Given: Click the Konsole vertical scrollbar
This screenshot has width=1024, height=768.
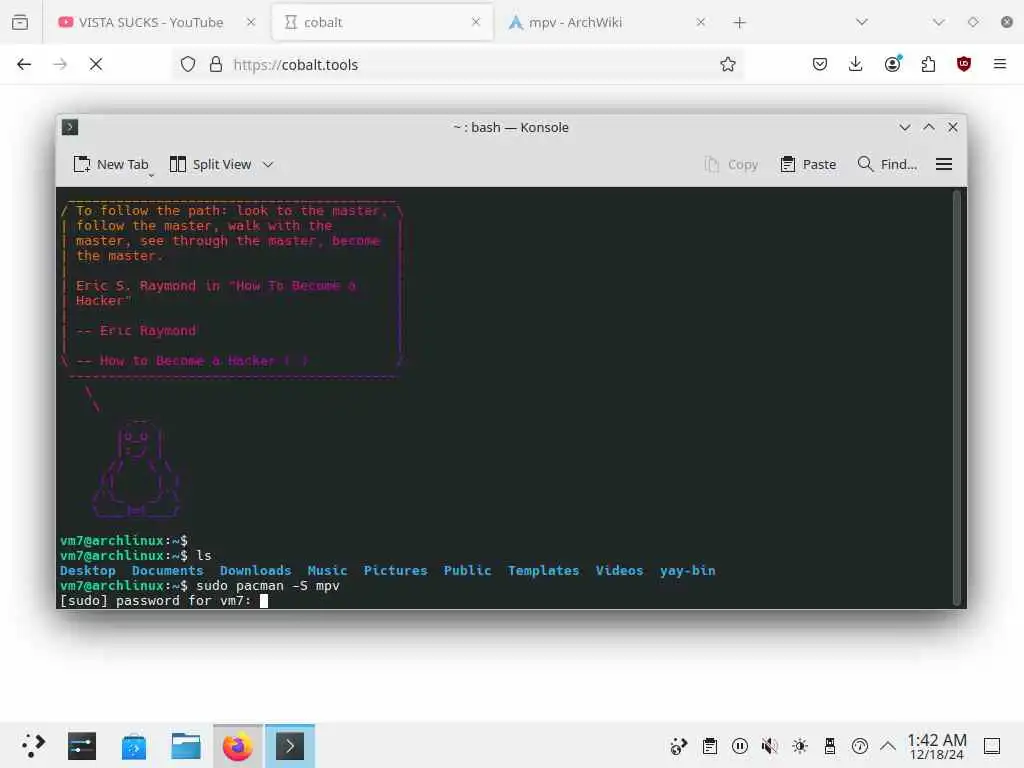Looking at the screenshot, I should (x=957, y=397).
